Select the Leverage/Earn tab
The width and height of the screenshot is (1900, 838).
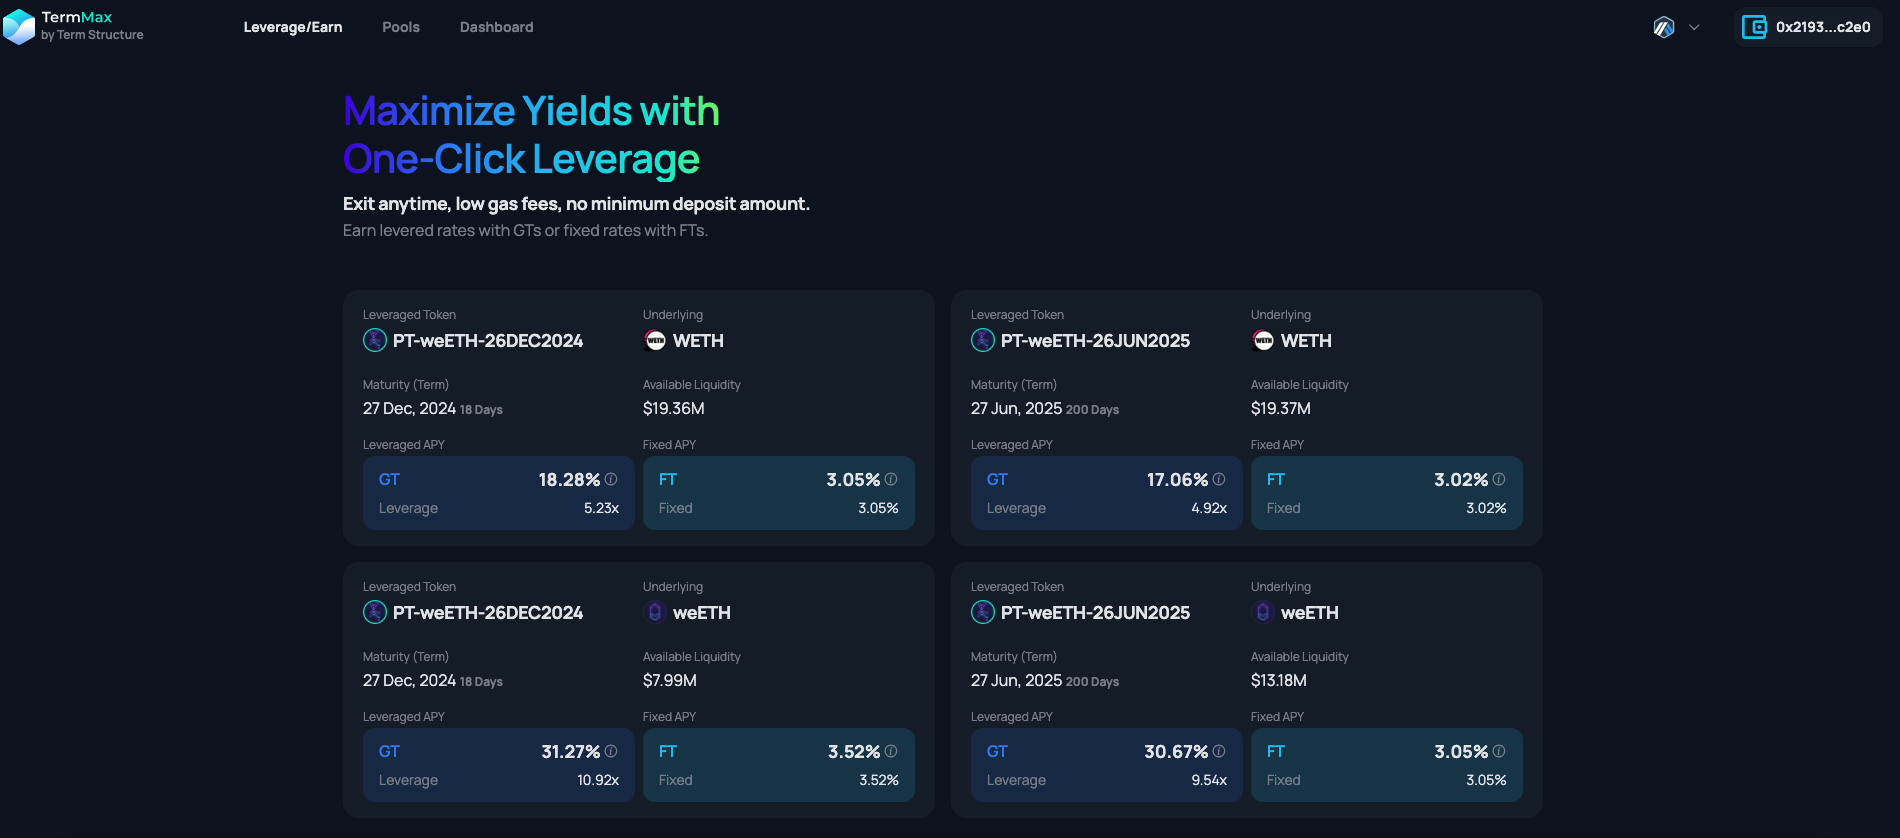coord(293,27)
